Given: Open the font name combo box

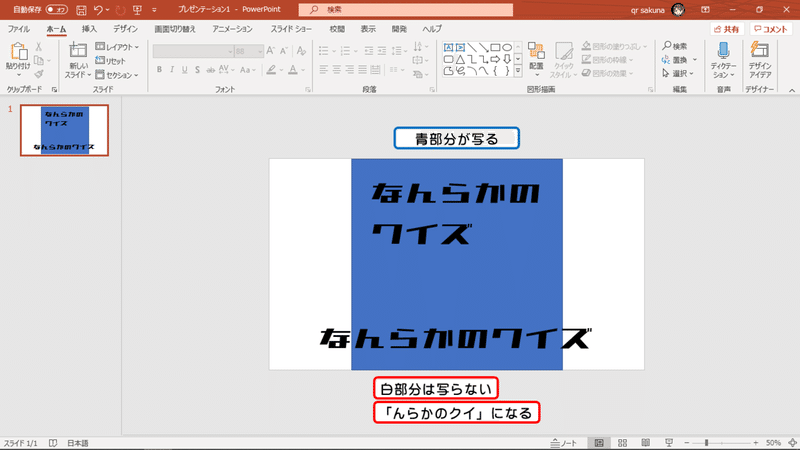Looking at the screenshot, I should 193,51.
